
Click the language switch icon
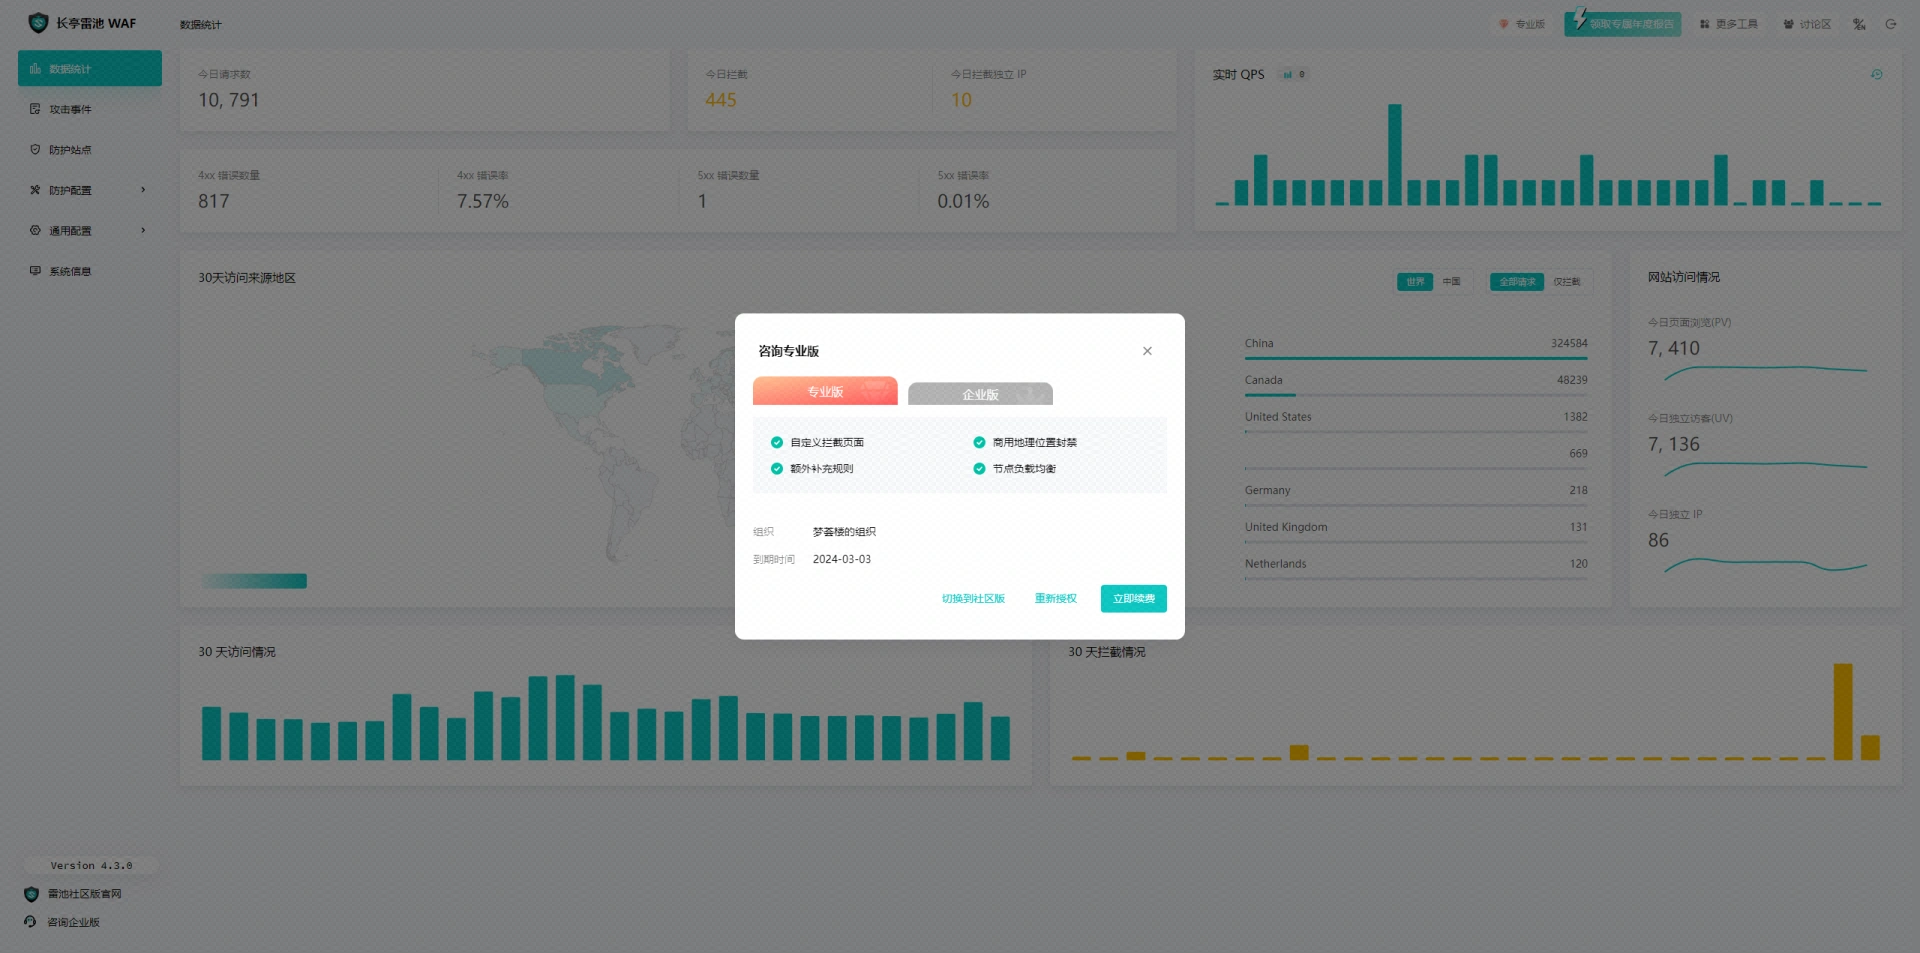[1859, 24]
